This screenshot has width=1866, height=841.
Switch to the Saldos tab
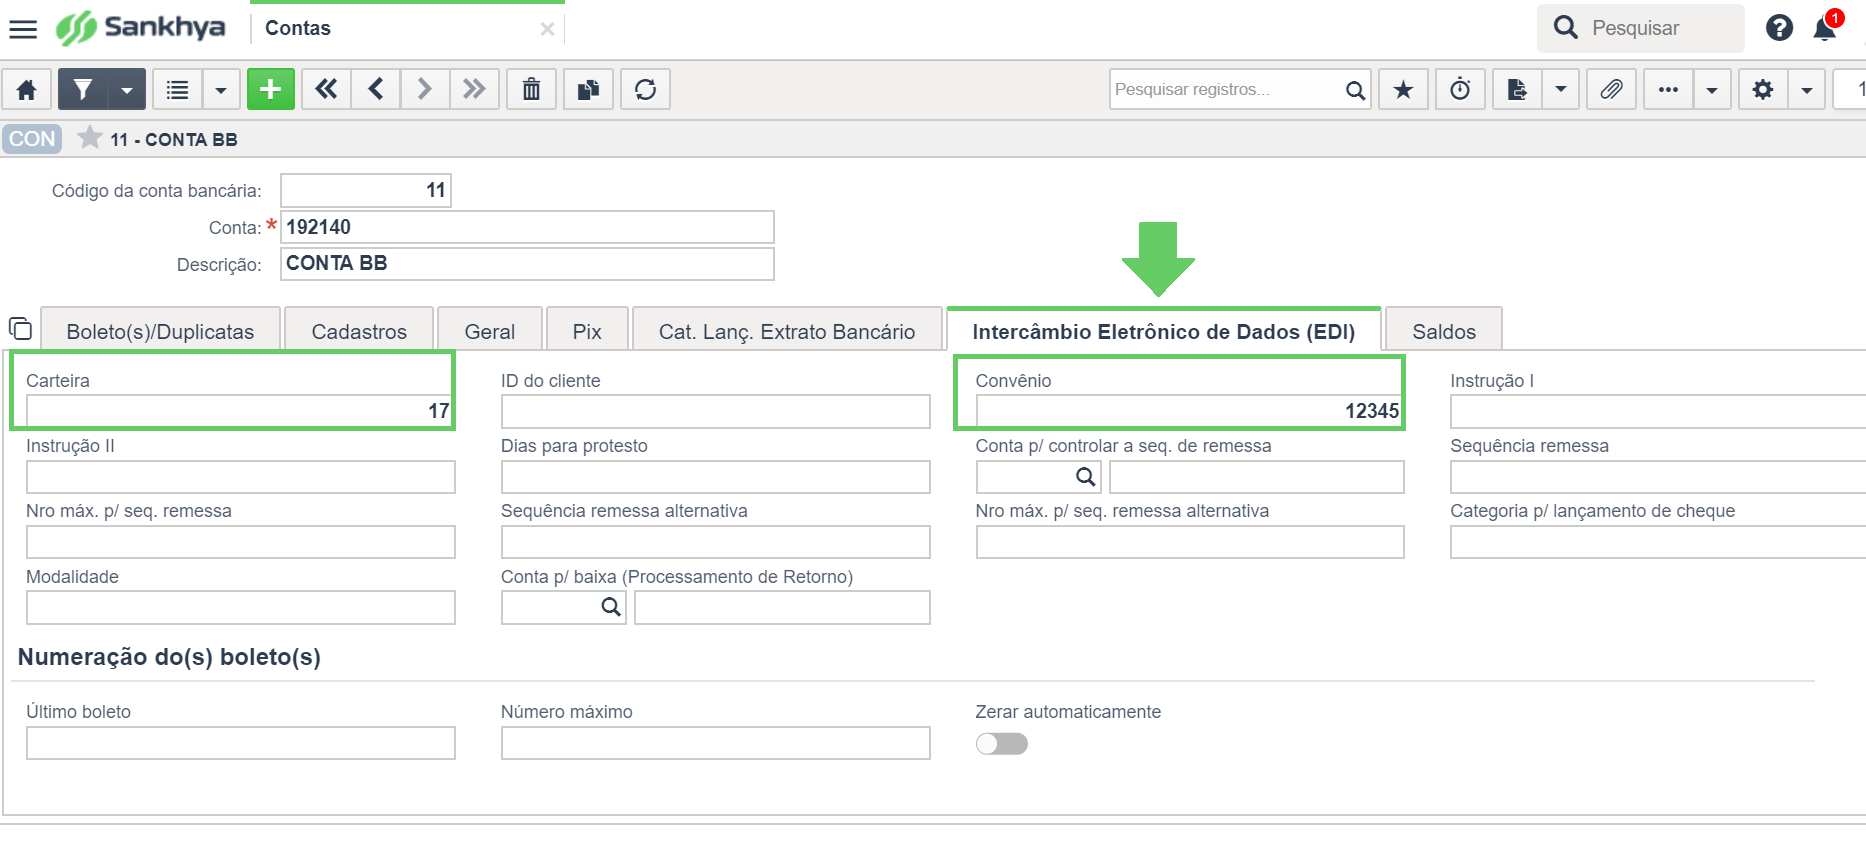coord(1444,331)
